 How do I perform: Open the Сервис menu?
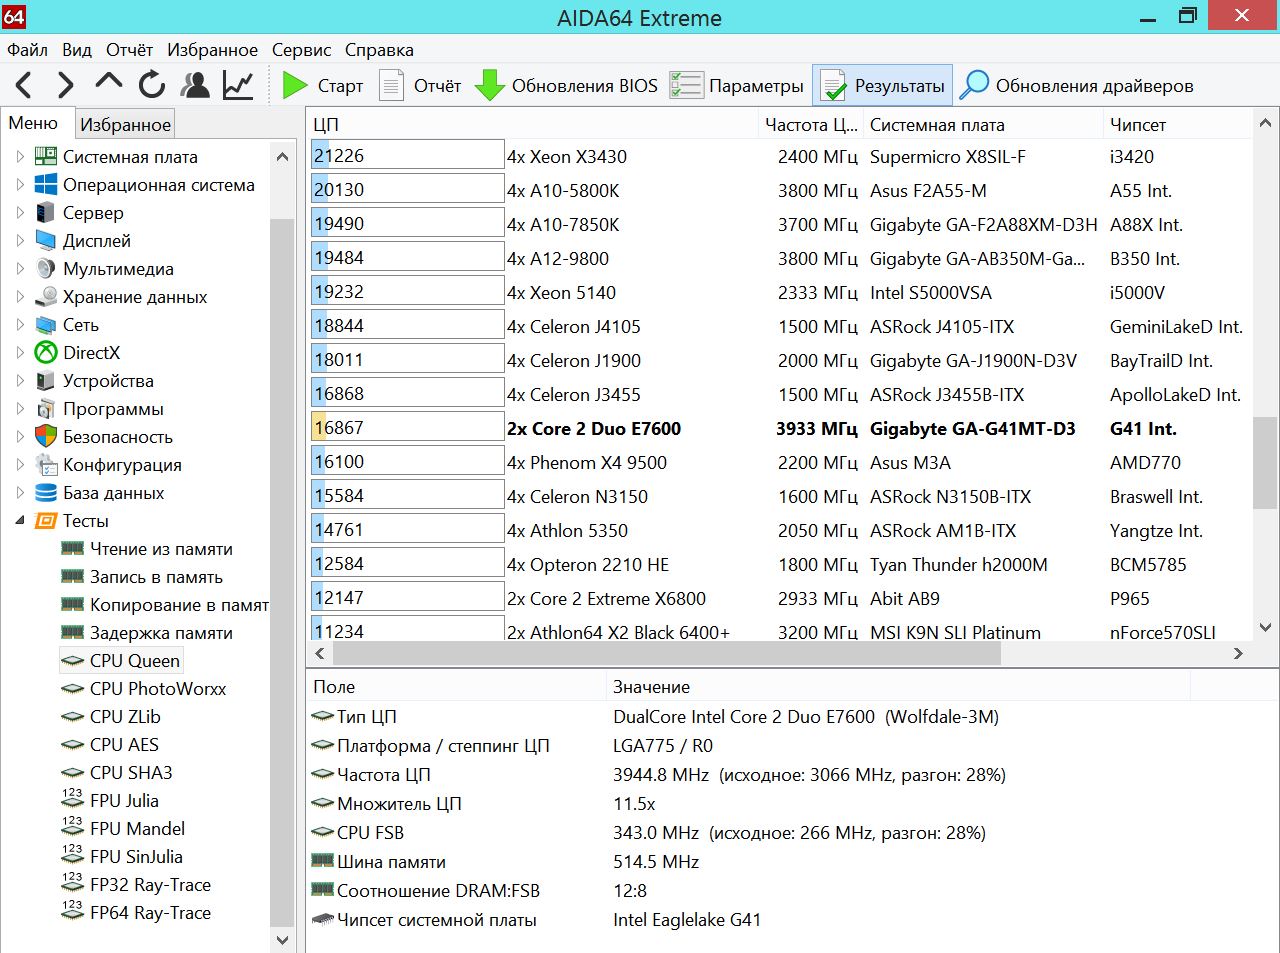[301, 50]
